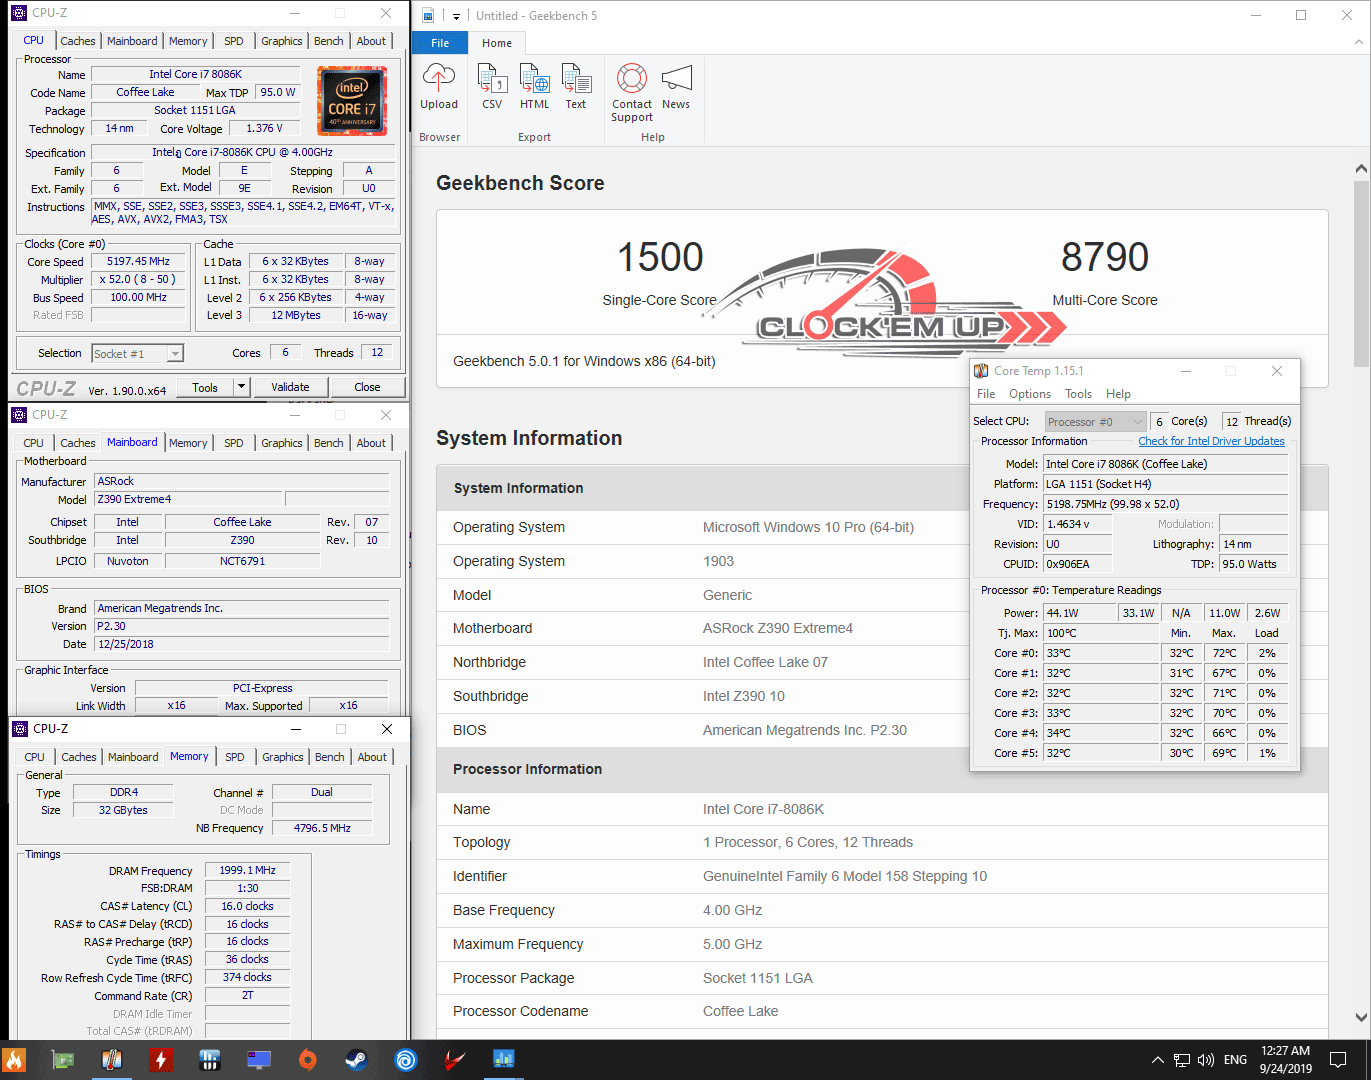This screenshot has height=1080, width=1371.
Task: Open Steam from the taskbar
Action: [x=356, y=1060]
